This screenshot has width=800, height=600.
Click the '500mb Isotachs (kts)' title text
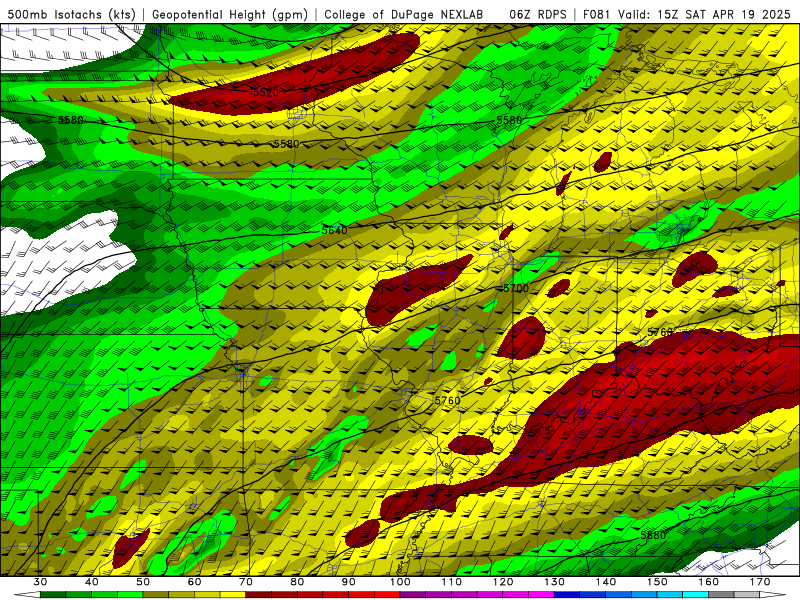pyautogui.click(x=72, y=15)
